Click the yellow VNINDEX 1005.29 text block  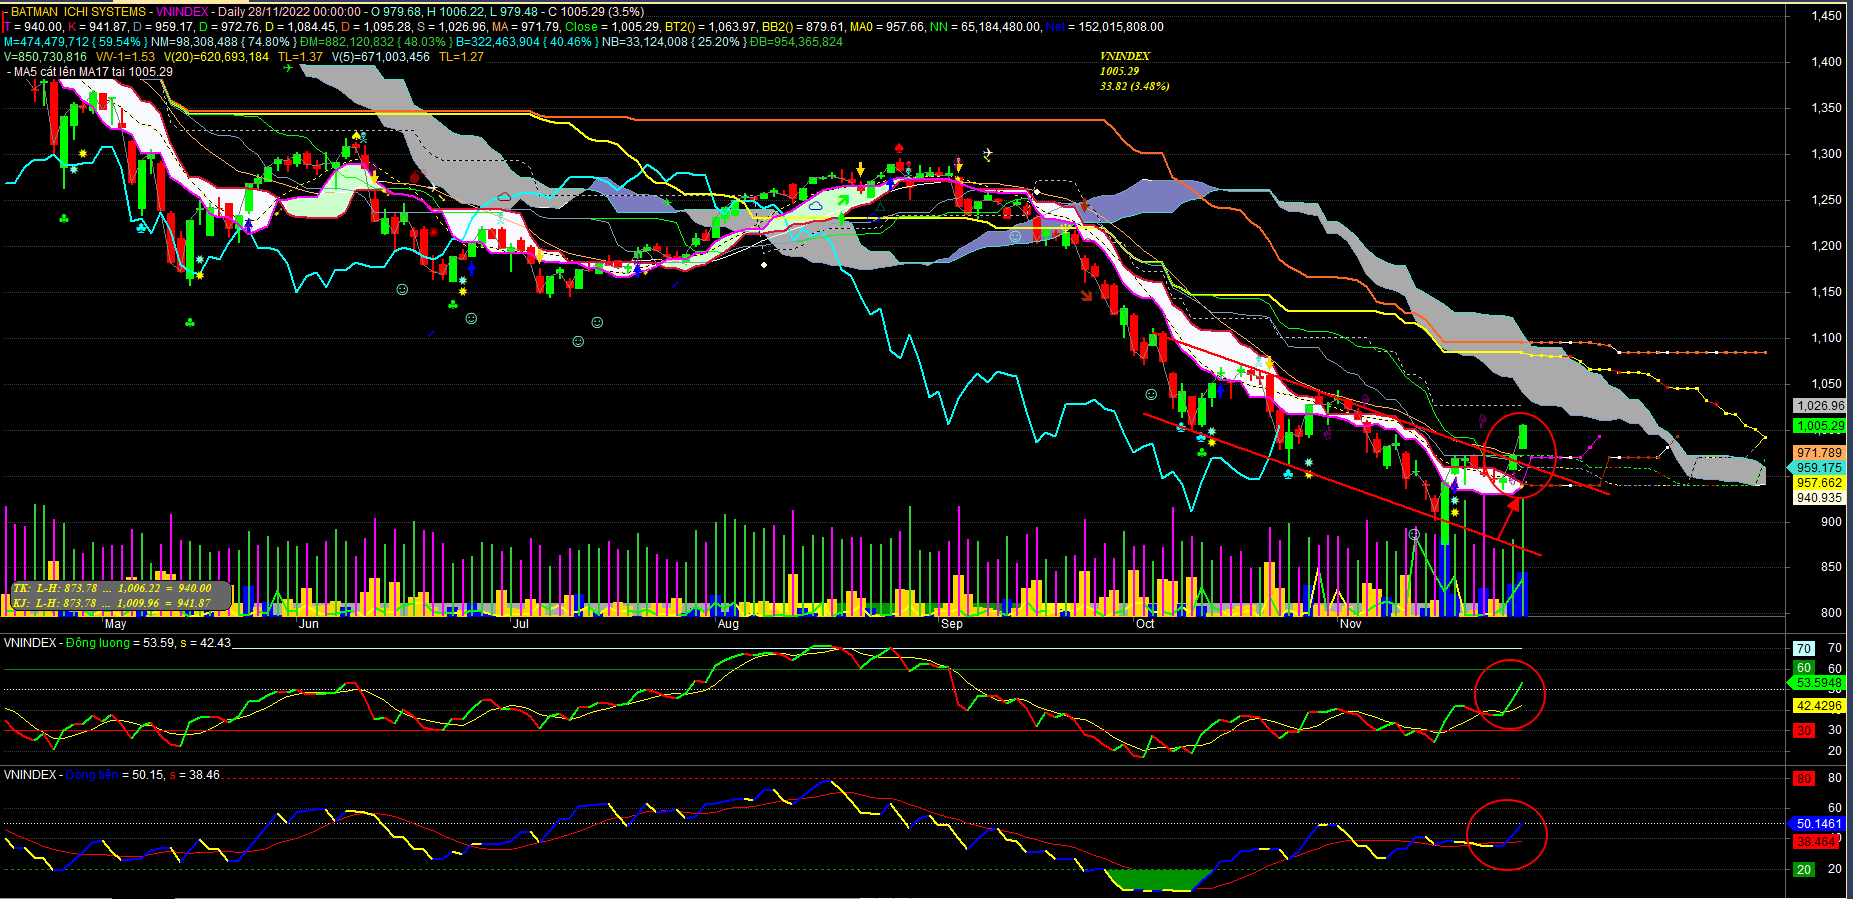[1133, 71]
